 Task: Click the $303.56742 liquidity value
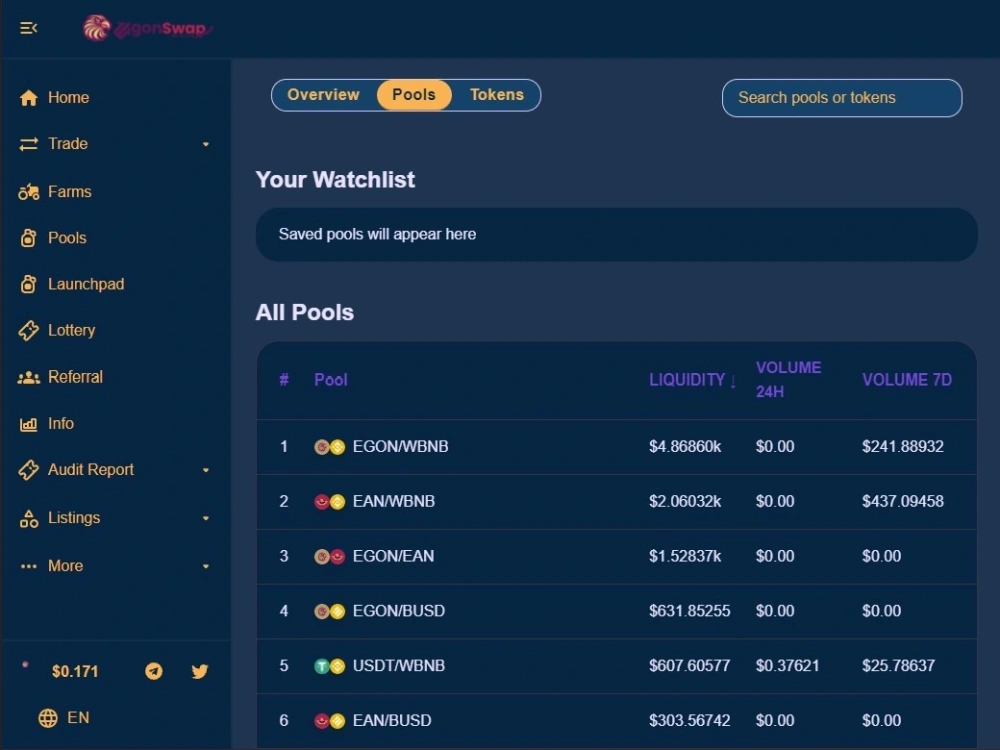pyautogui.click(x=689, y=721)
